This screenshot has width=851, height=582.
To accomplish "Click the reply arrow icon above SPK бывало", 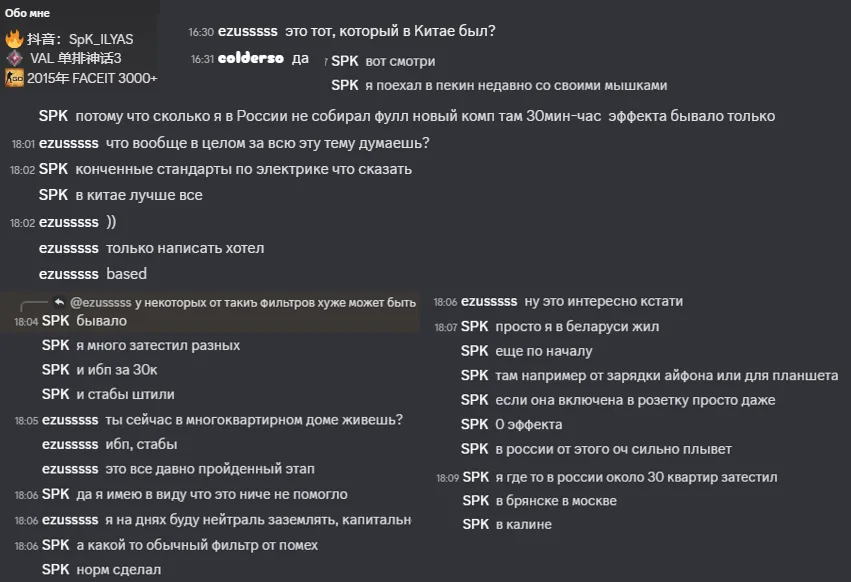I will (59, 302).
